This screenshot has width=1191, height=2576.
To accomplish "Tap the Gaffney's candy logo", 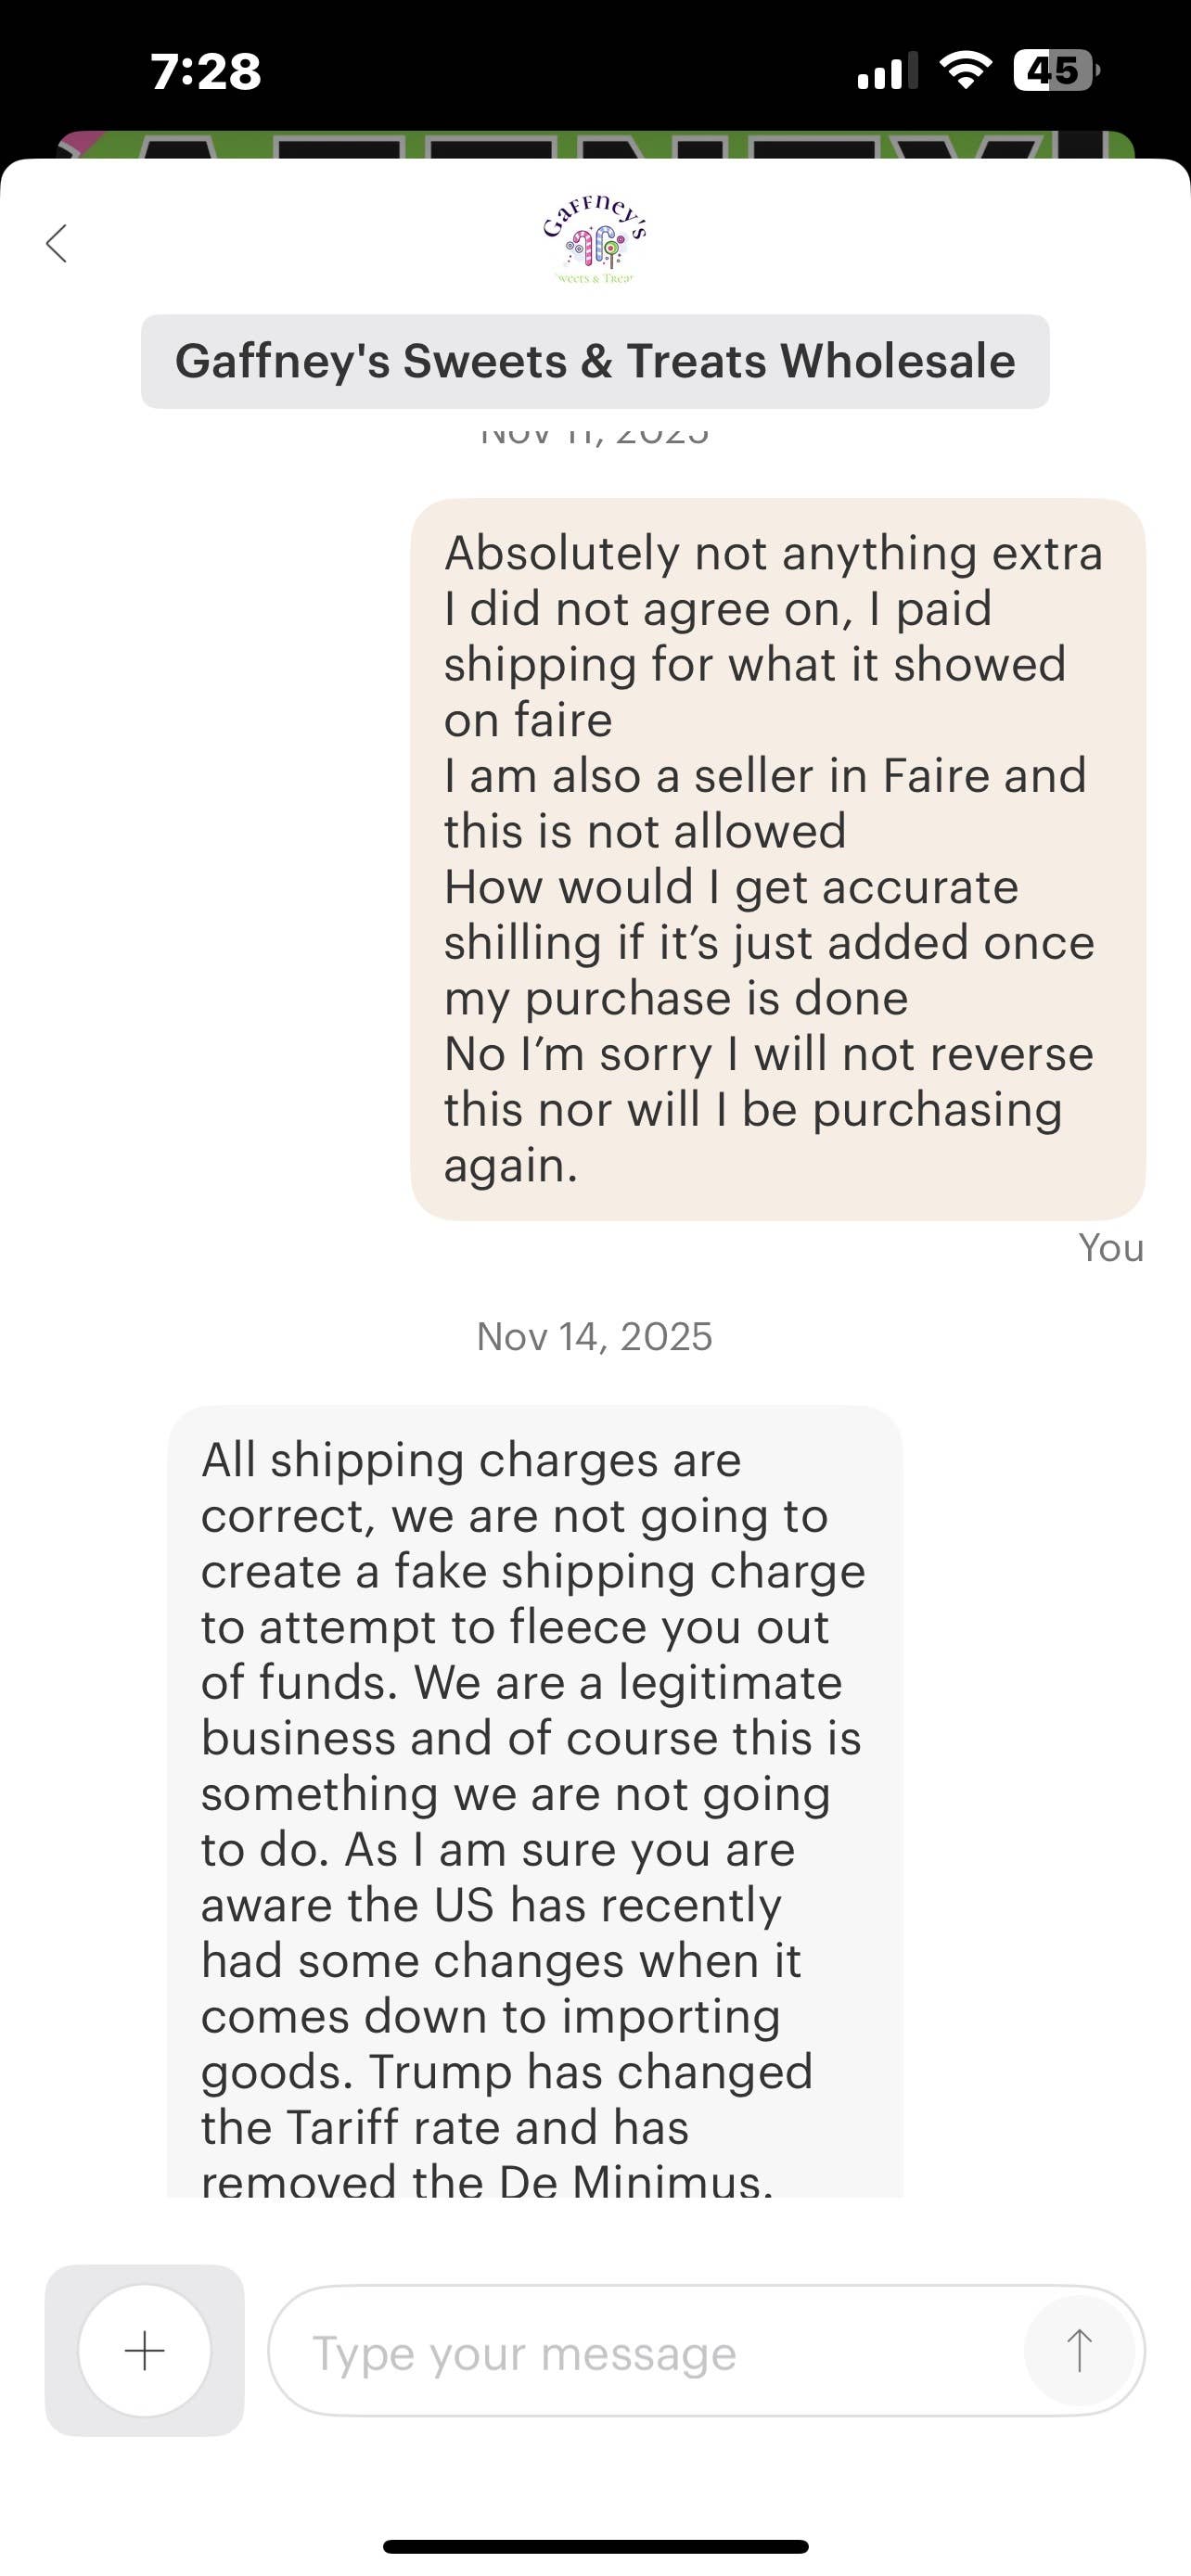I will pos(595,240).
